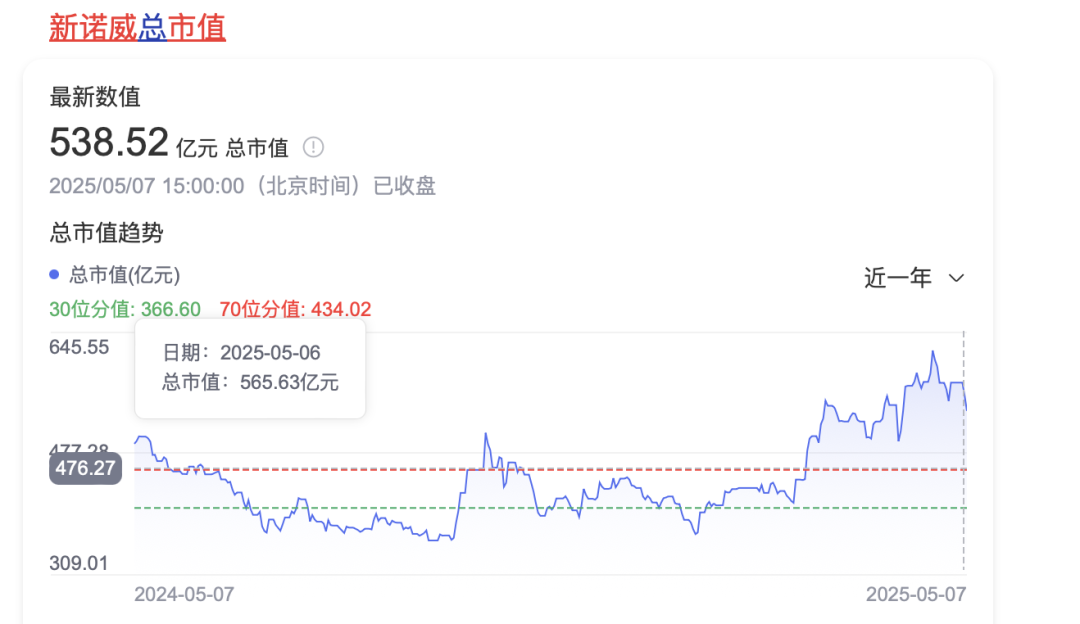Click the 最新数值 heading
The image size is (1080, 624).
(x=95, y=97)
